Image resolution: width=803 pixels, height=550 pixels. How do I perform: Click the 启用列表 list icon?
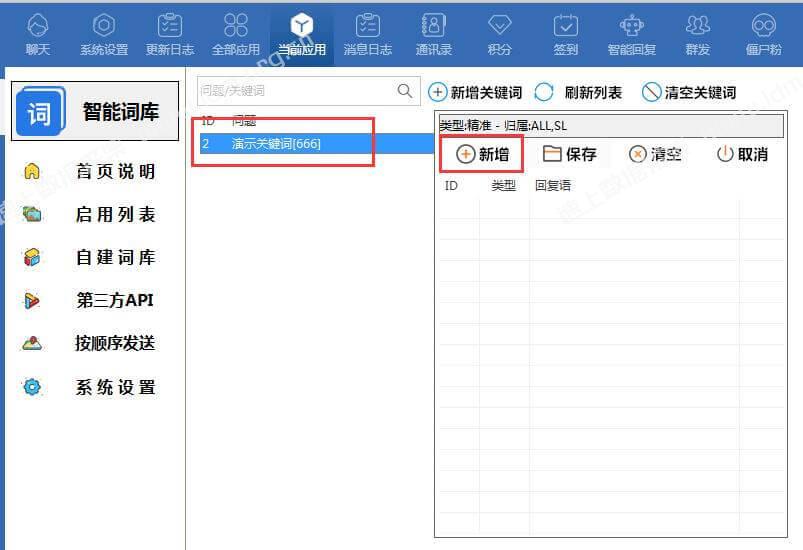click(32, 214)
